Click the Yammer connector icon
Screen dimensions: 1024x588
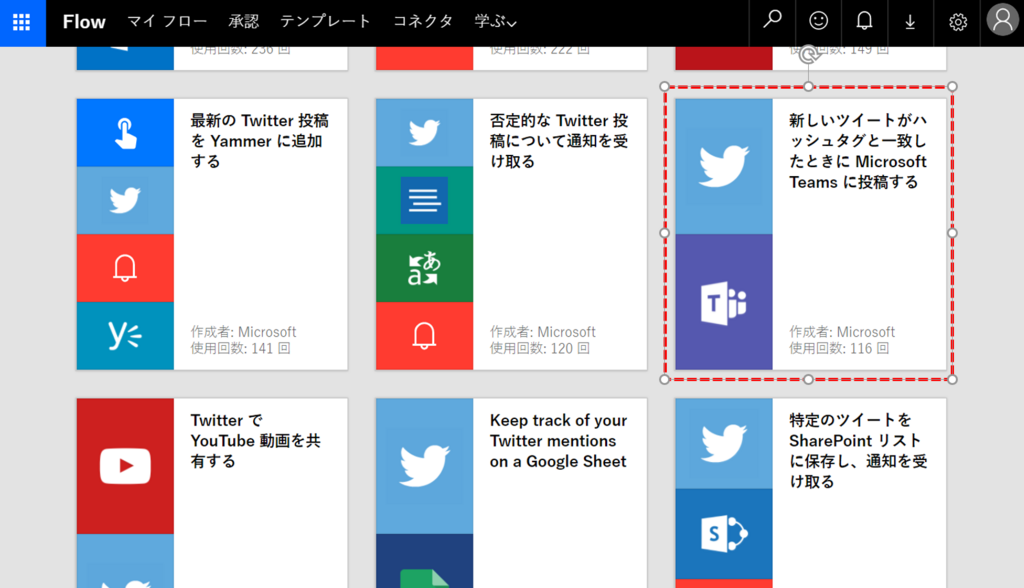click(x=124, y=336)
